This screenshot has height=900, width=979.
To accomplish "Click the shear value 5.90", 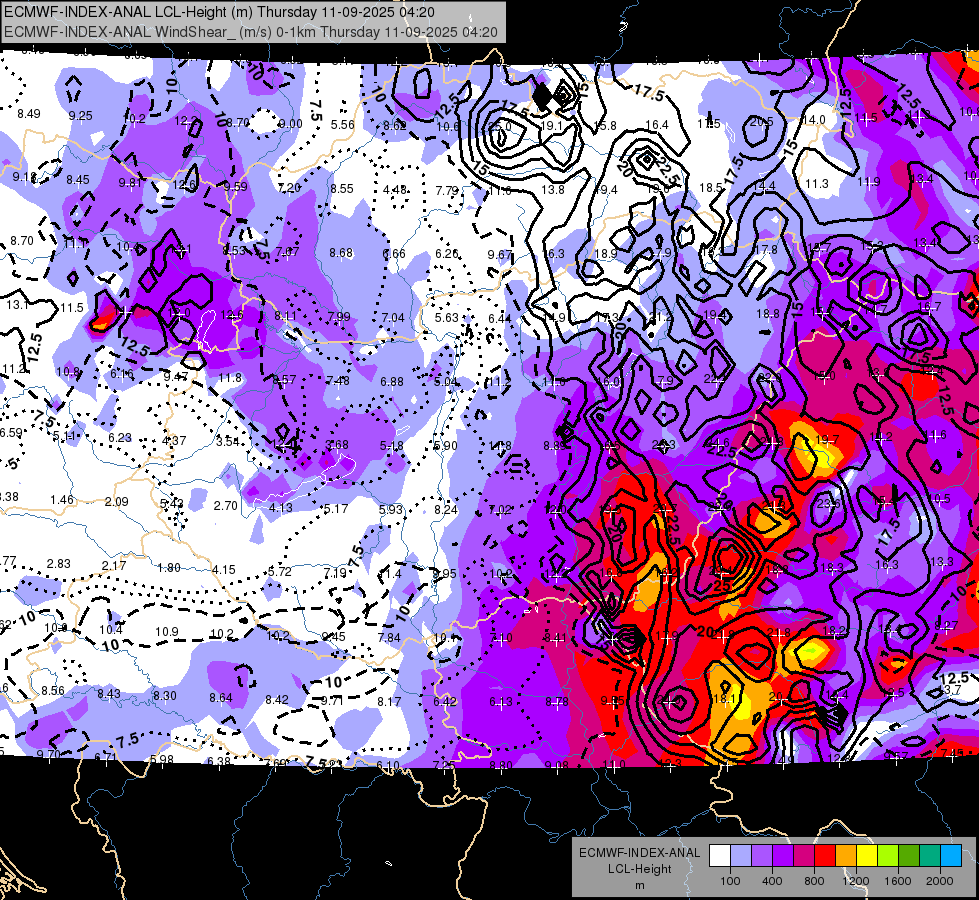I will click(x=445, y=446).
